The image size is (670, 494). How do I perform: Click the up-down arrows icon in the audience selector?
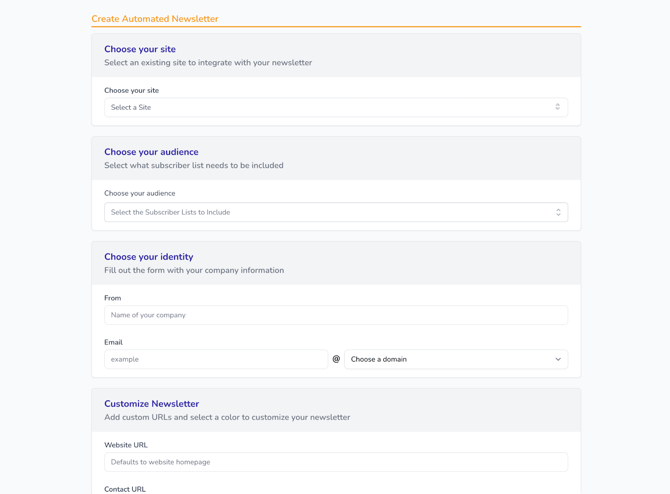click(x=558, y=212)
